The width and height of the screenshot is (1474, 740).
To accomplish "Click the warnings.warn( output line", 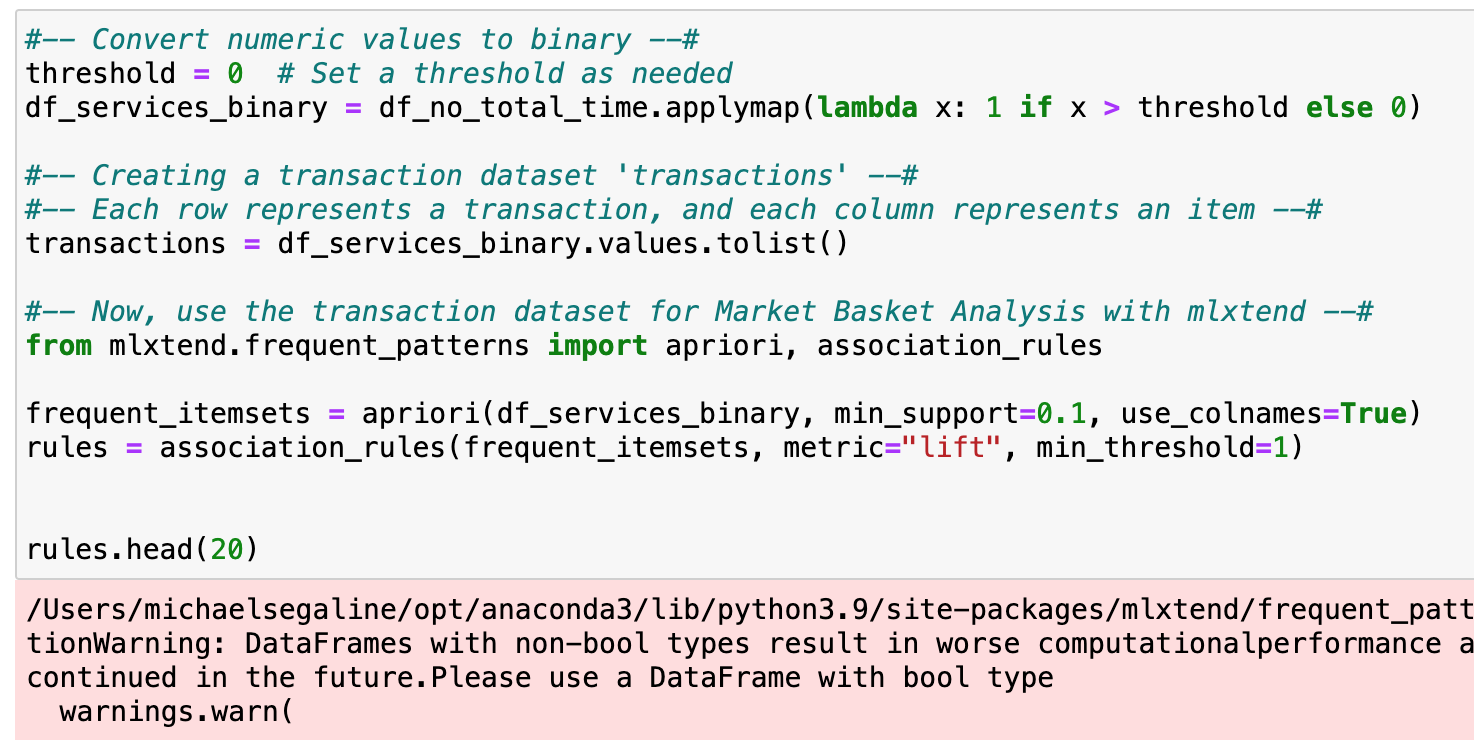I will tap(176, 712).
